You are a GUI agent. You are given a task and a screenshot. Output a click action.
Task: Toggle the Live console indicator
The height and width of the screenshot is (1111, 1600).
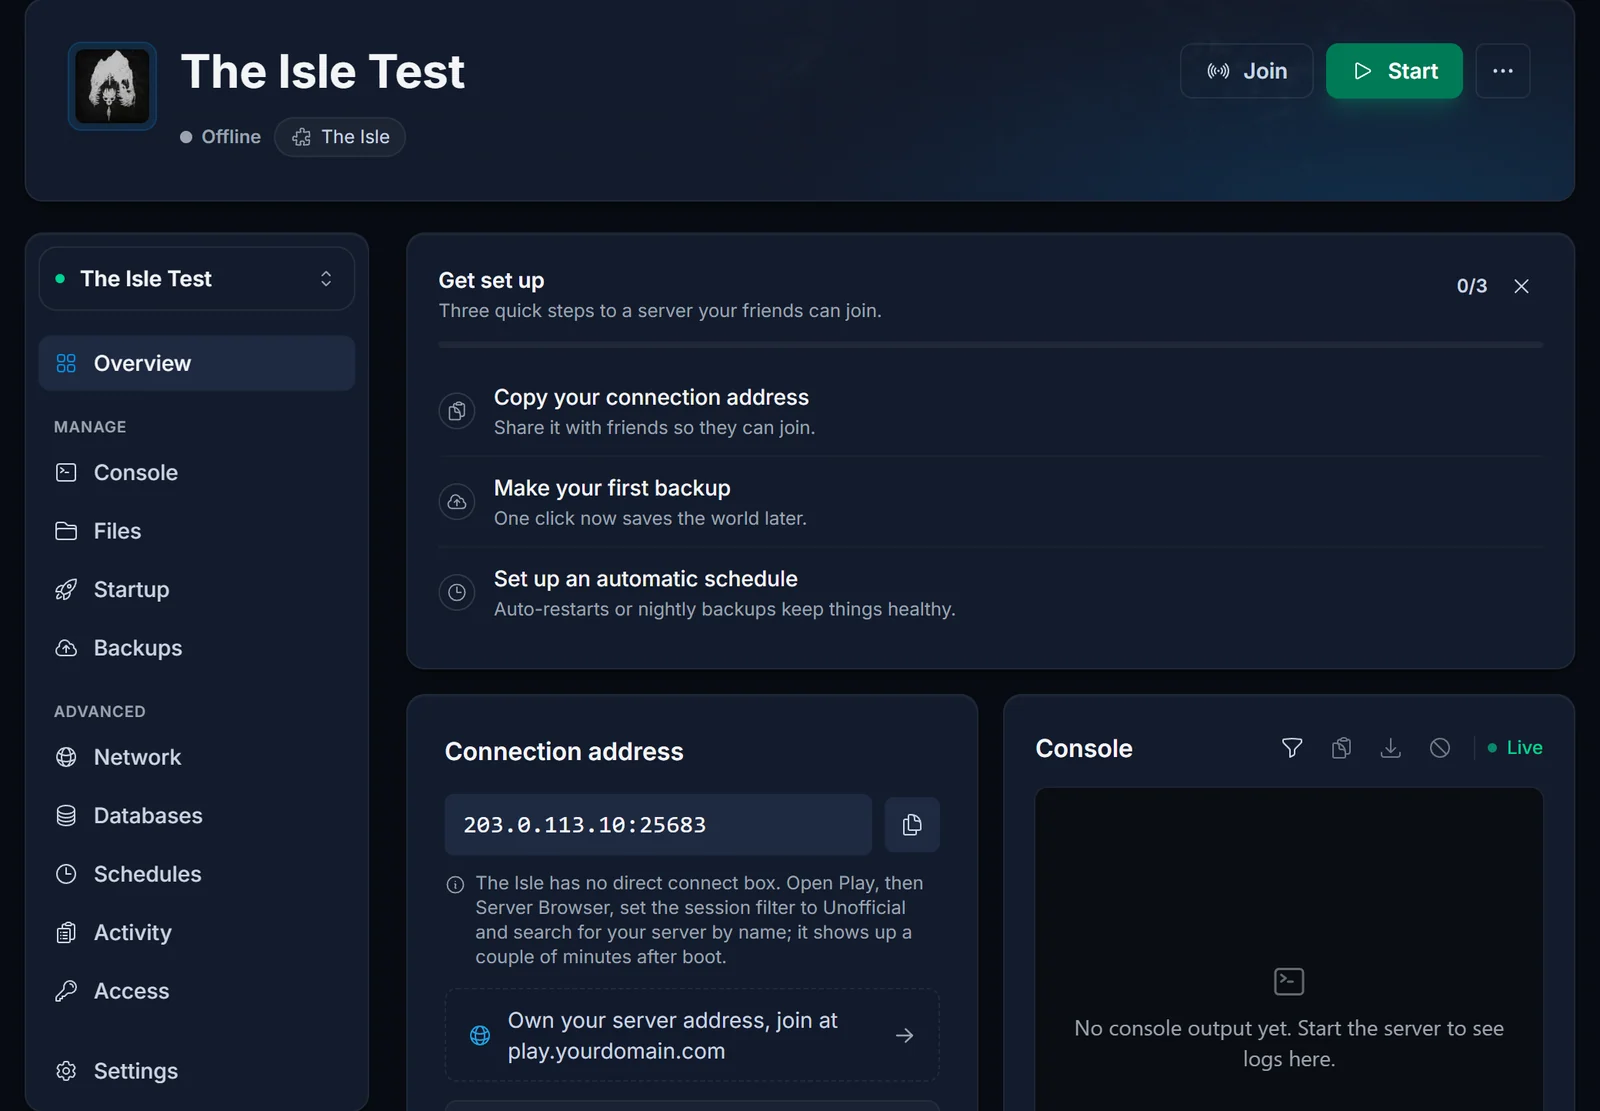(1515, 748)
